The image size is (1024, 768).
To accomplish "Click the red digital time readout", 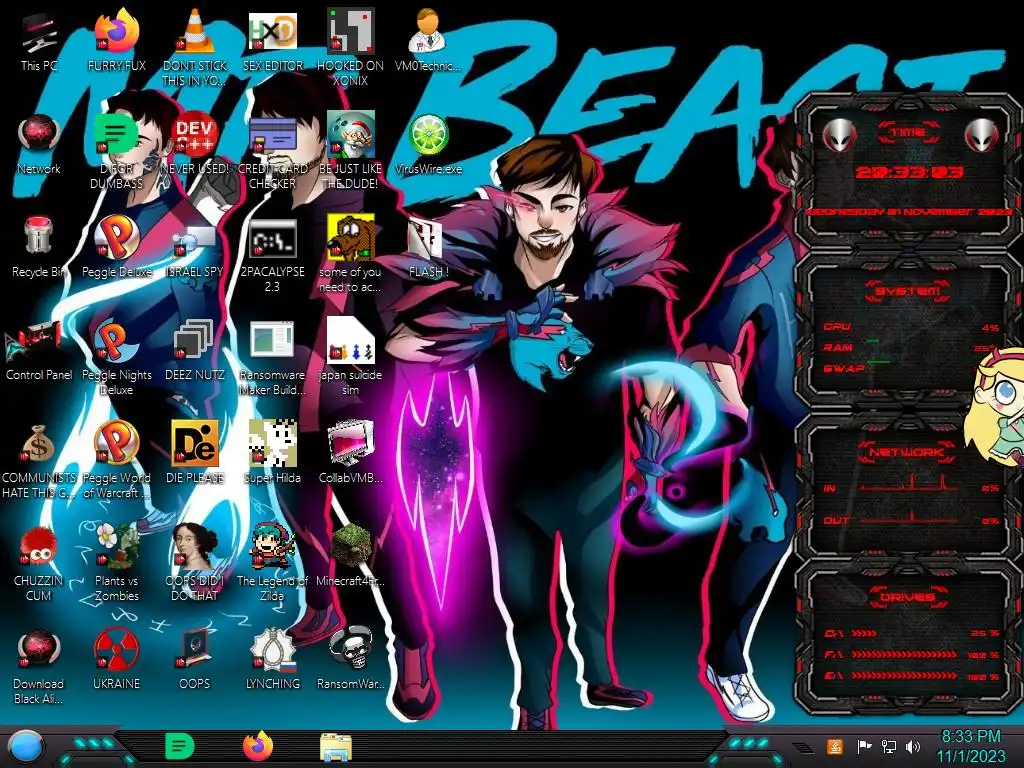I will (909, 172).
